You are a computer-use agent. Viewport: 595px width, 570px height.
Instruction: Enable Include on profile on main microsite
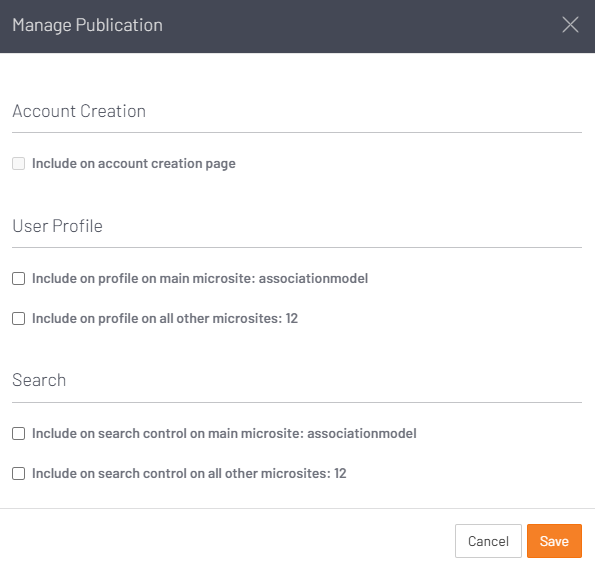[19, 279]
